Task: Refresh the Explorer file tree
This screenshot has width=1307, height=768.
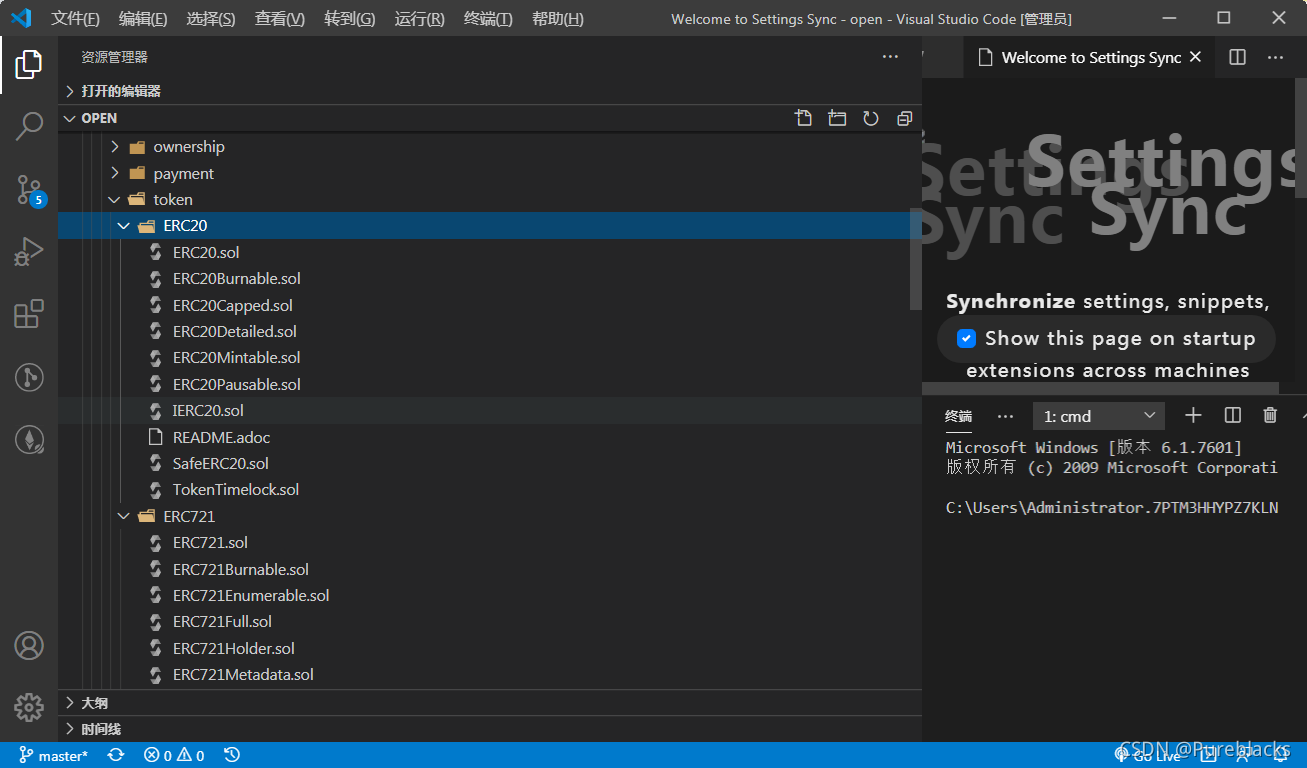Action: click(871, 118)
